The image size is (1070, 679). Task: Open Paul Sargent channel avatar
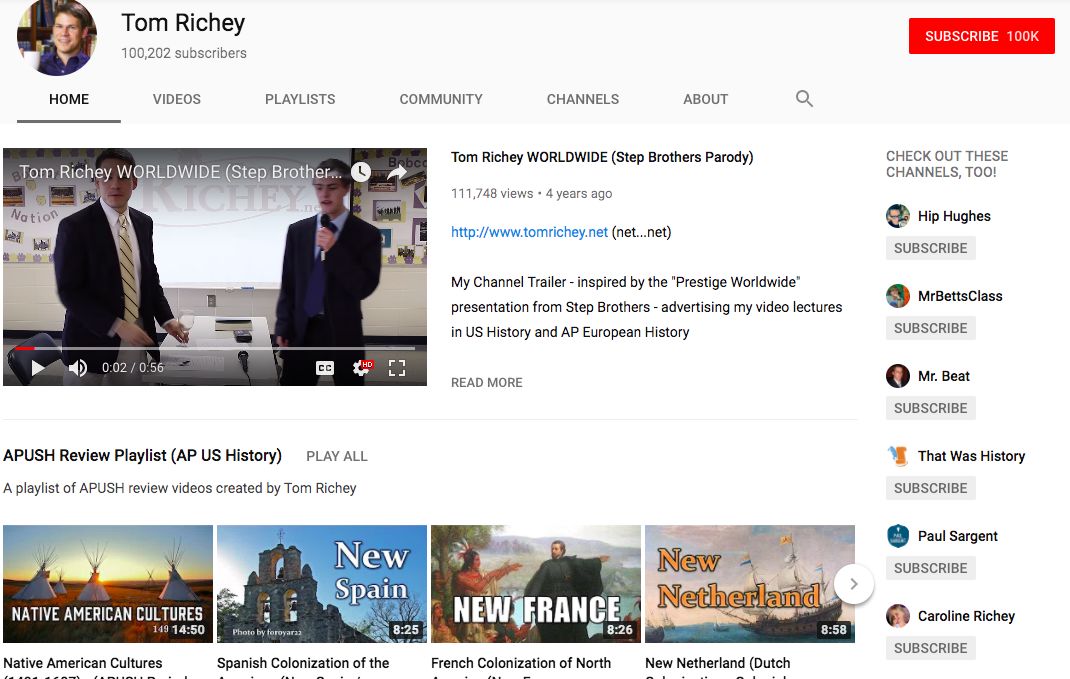pyautogui.click(x=897, y=536)
